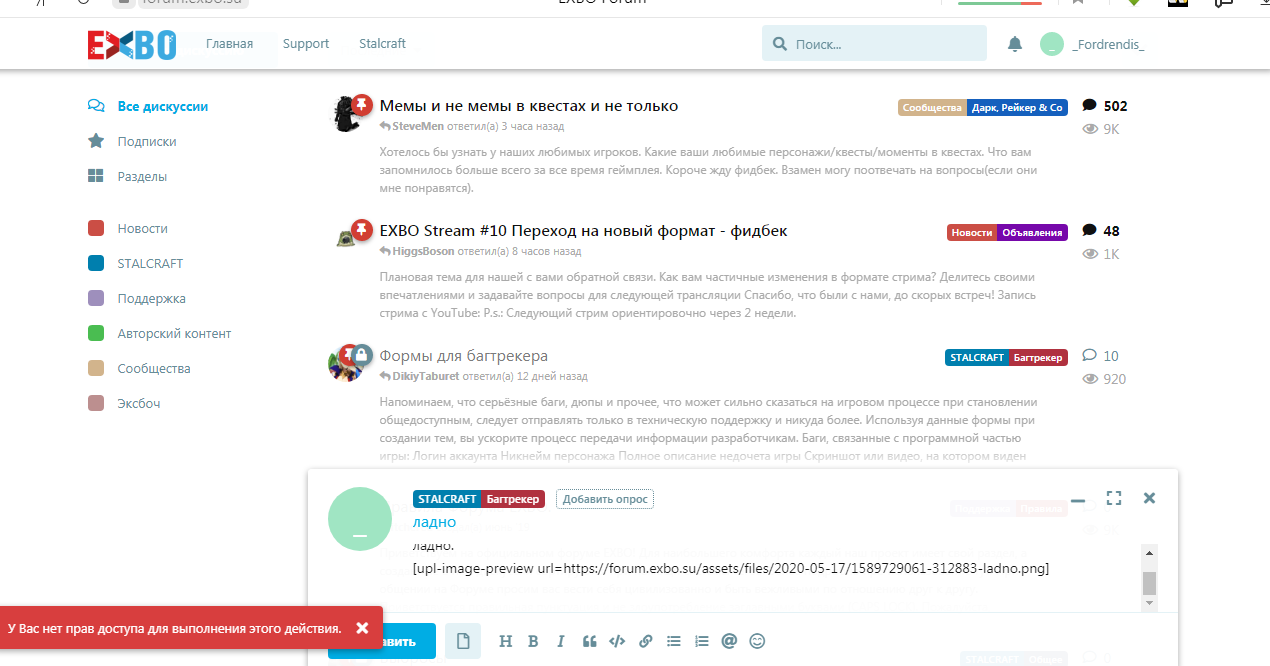Viewport: 1270px width, 666px height.
Task: Insert a hyperlink in the composer
Action: click(x=645, y=641)
